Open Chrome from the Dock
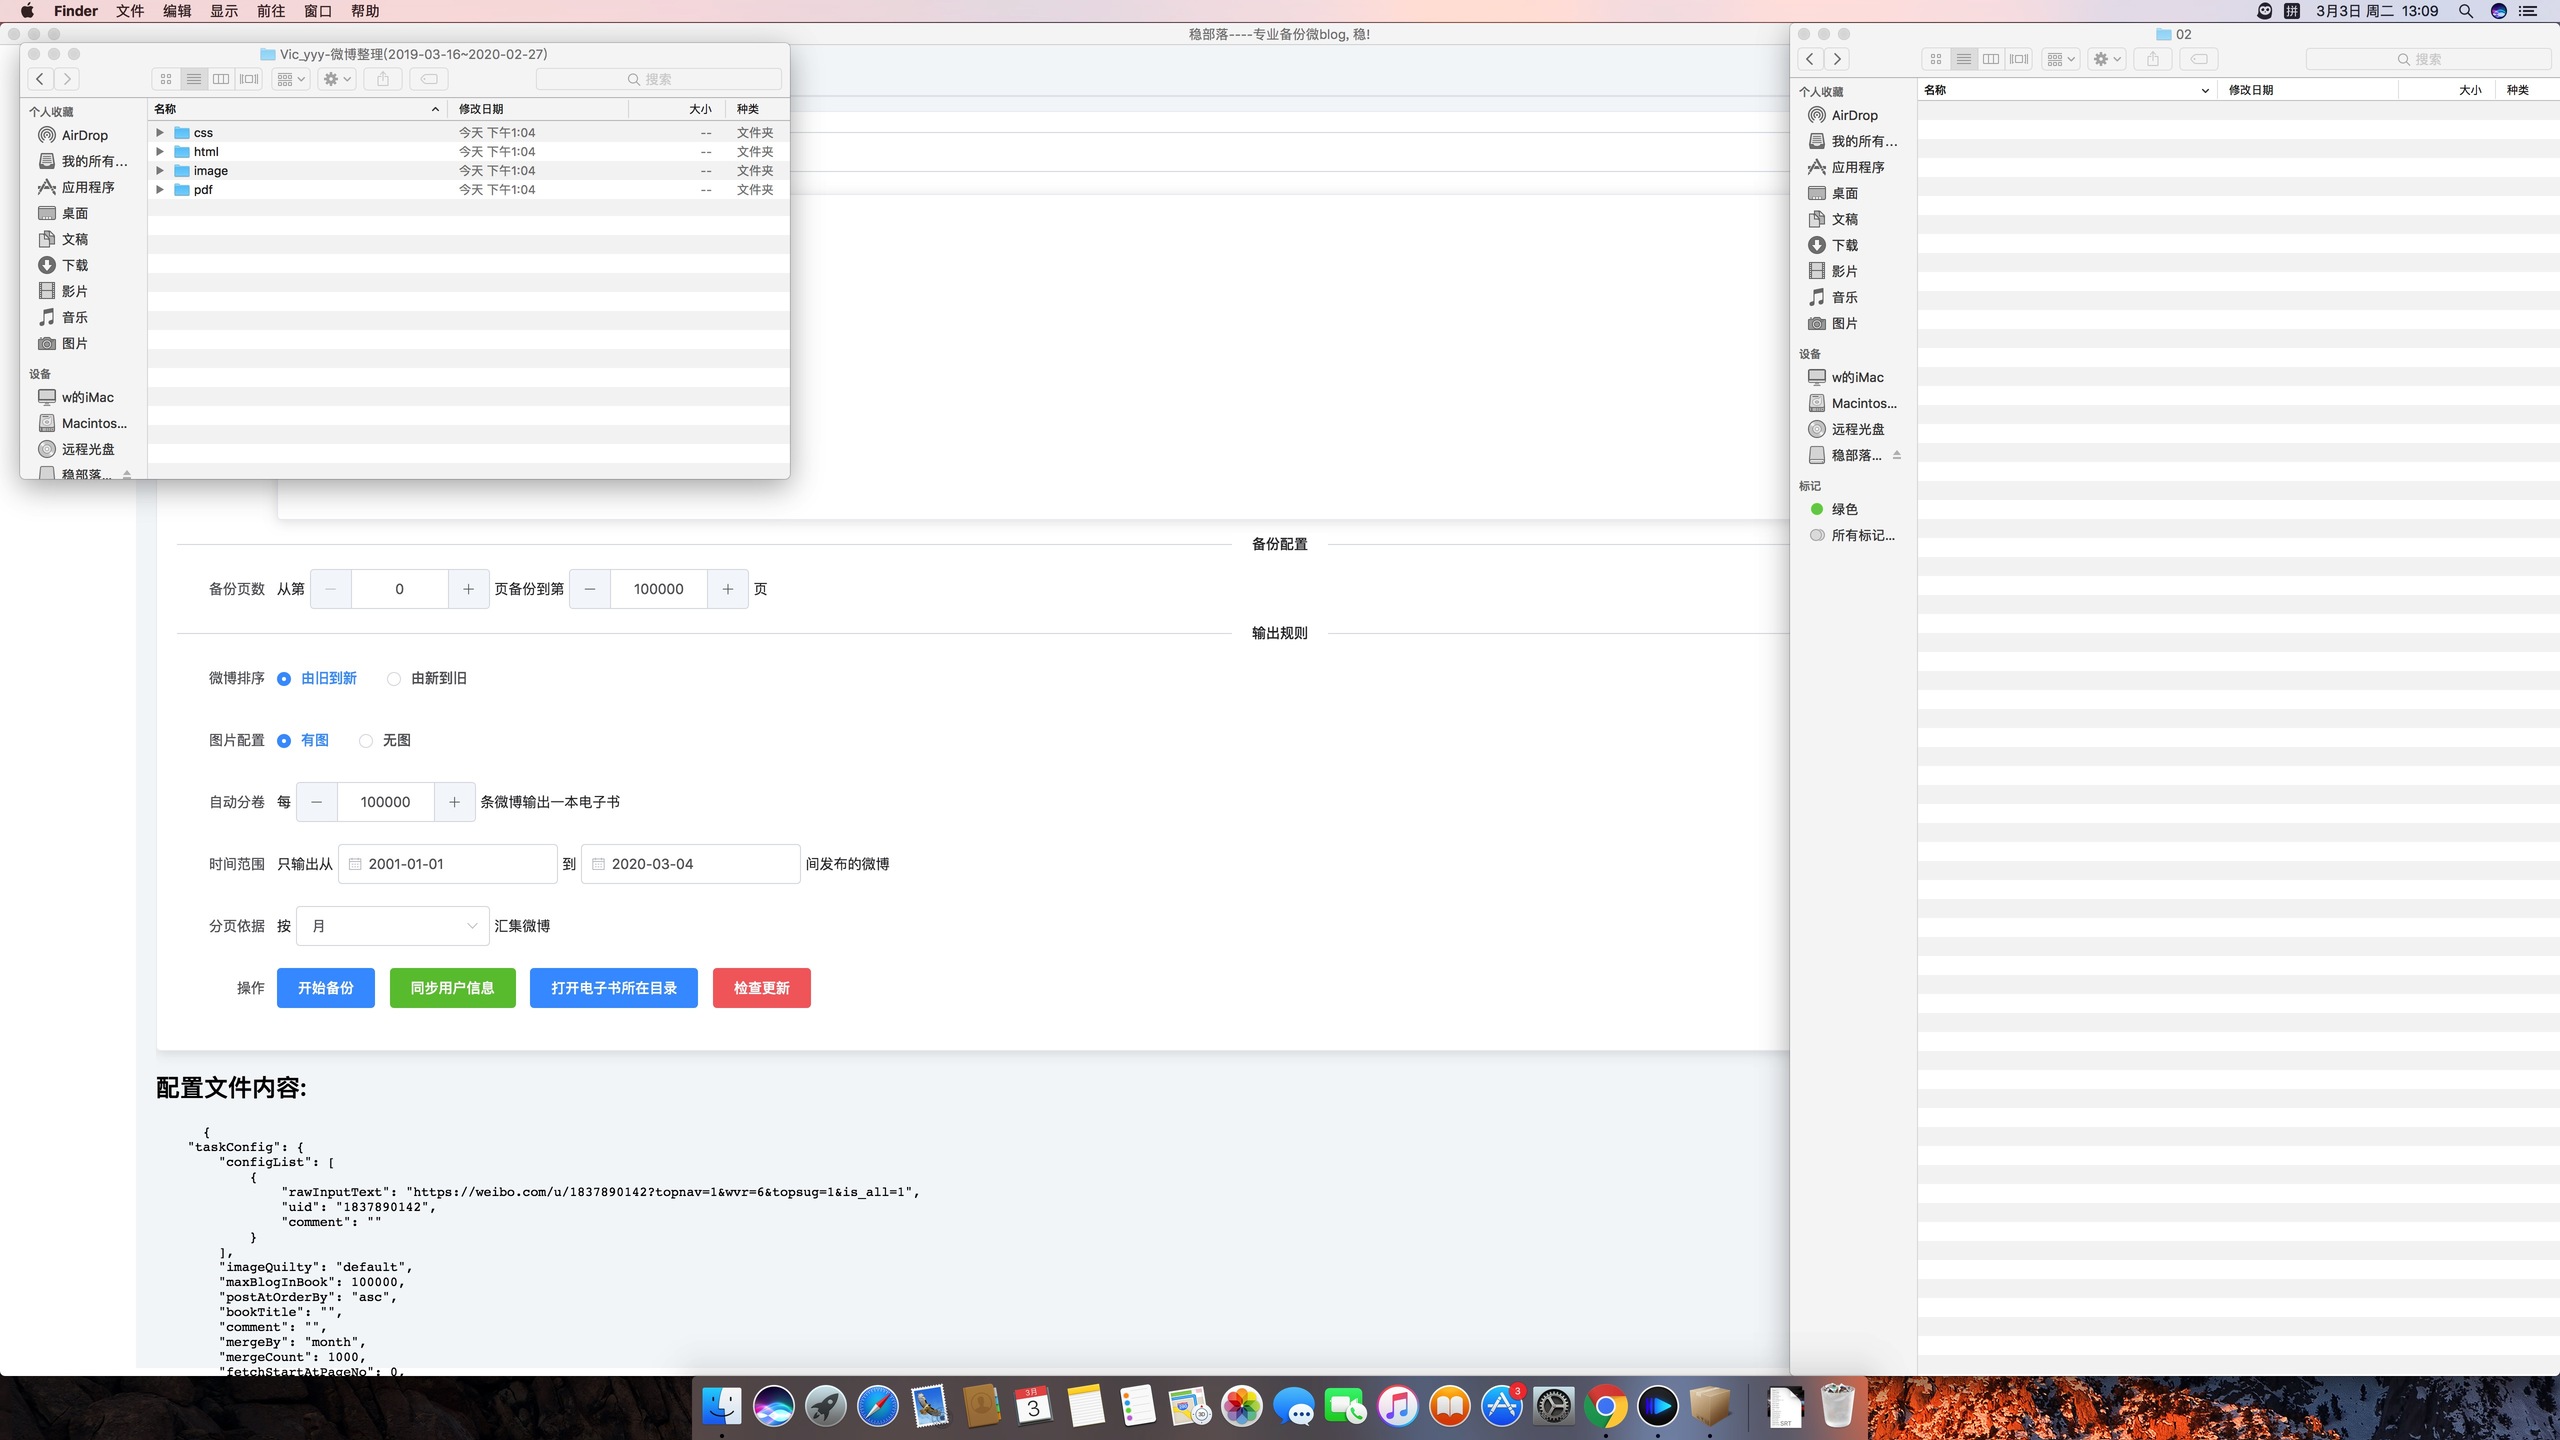This screenshot has width=2560, height=1440. pos(1605,1407)
